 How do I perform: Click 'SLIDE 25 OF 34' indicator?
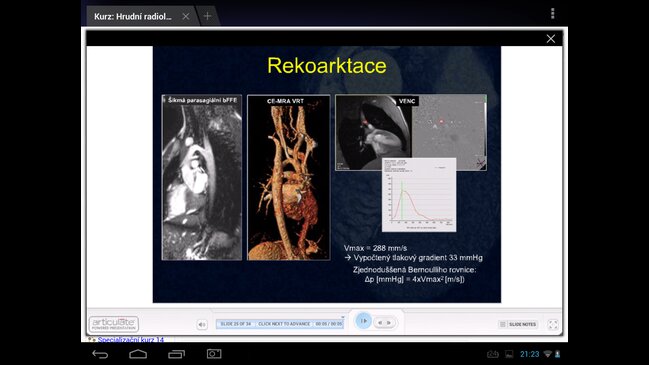(x=236, y=324)
